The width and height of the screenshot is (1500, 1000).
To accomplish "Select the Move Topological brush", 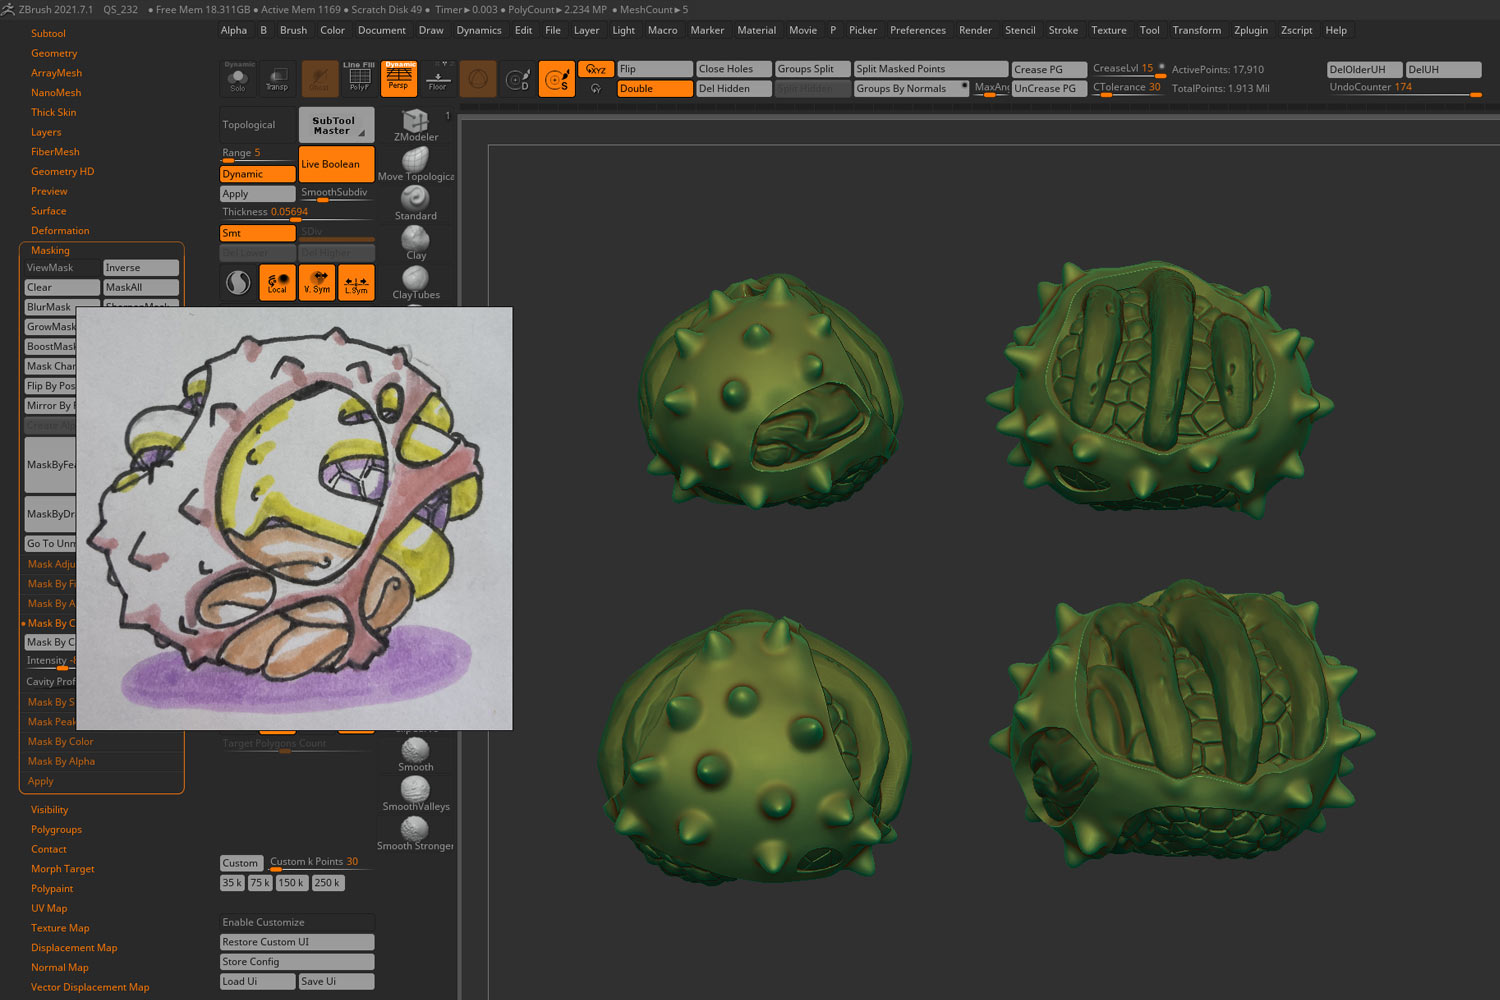I will (416, 165).
